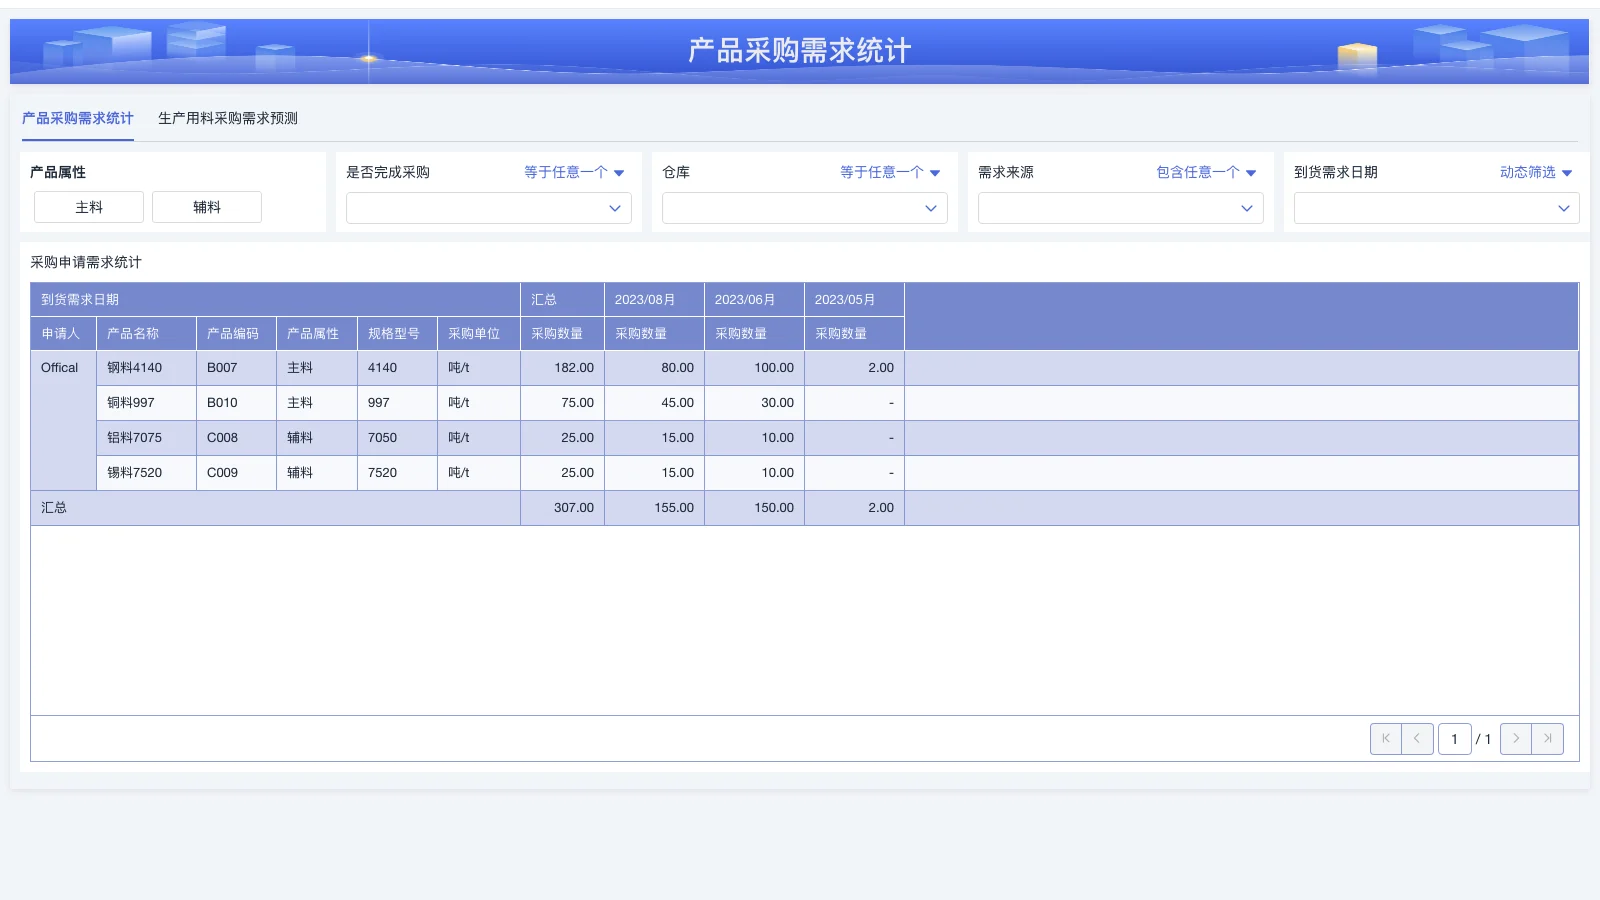Open the 仓库 selection dropdown
Image resolution: width=1600 pixels, height=900 pixels.
[x=804, y=208]
